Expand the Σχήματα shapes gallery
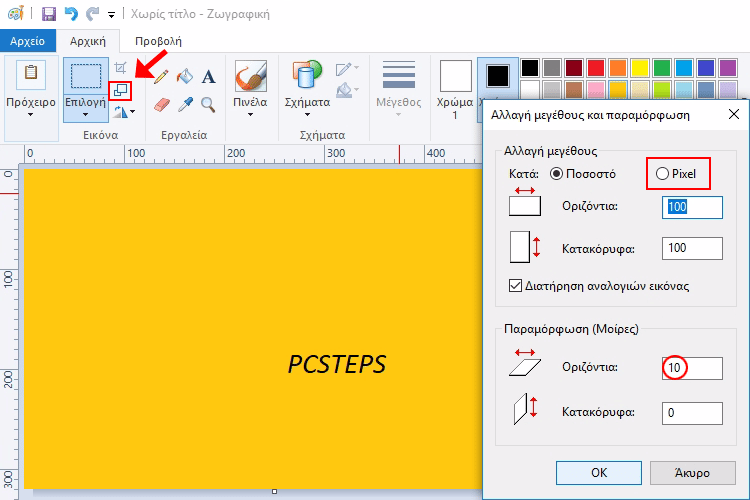 pos(307,114)
